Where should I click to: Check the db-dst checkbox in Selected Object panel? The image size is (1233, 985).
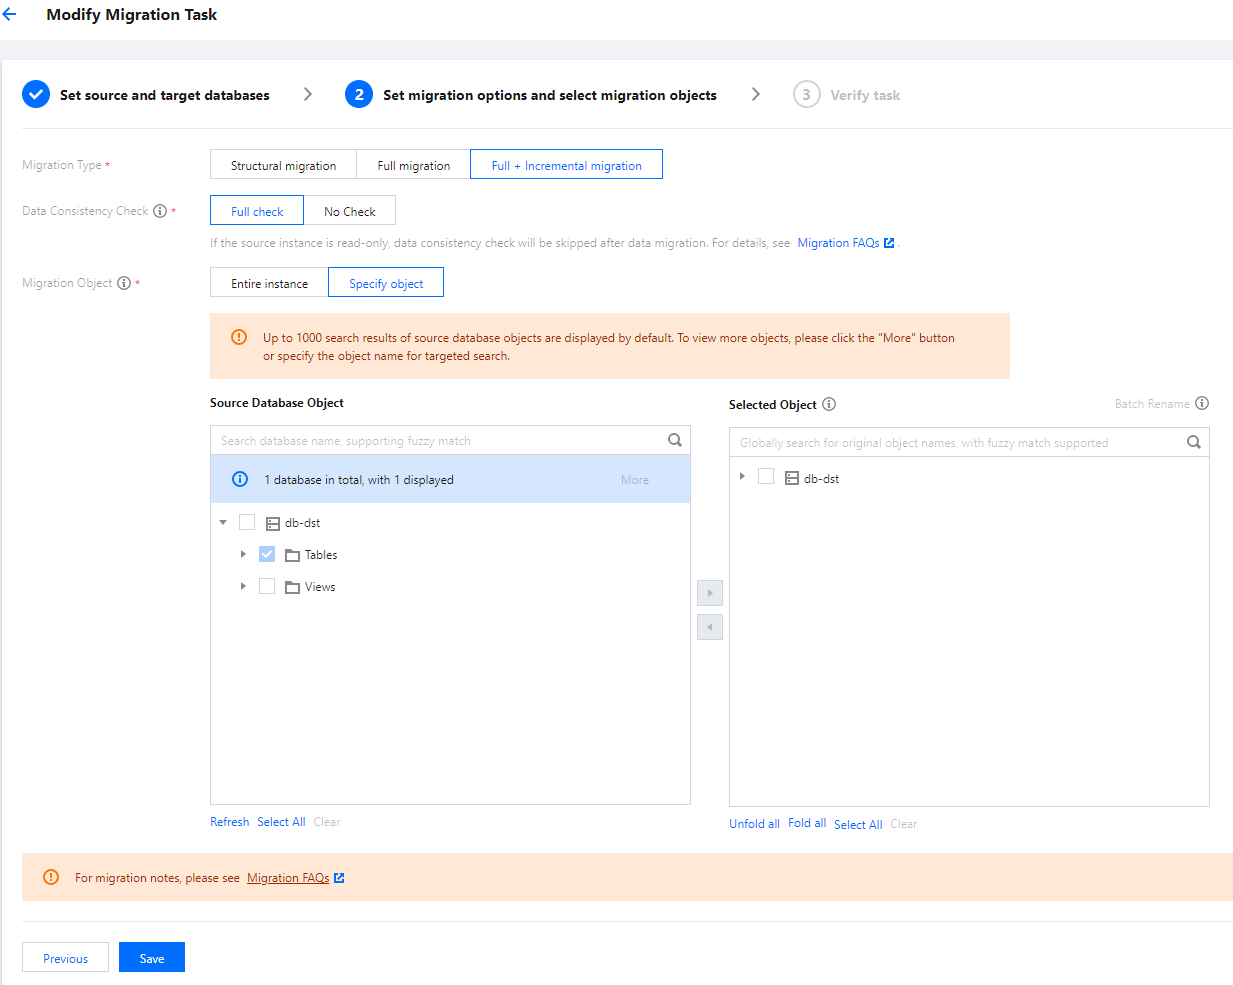pyautogui.click(x=766, y=477)
